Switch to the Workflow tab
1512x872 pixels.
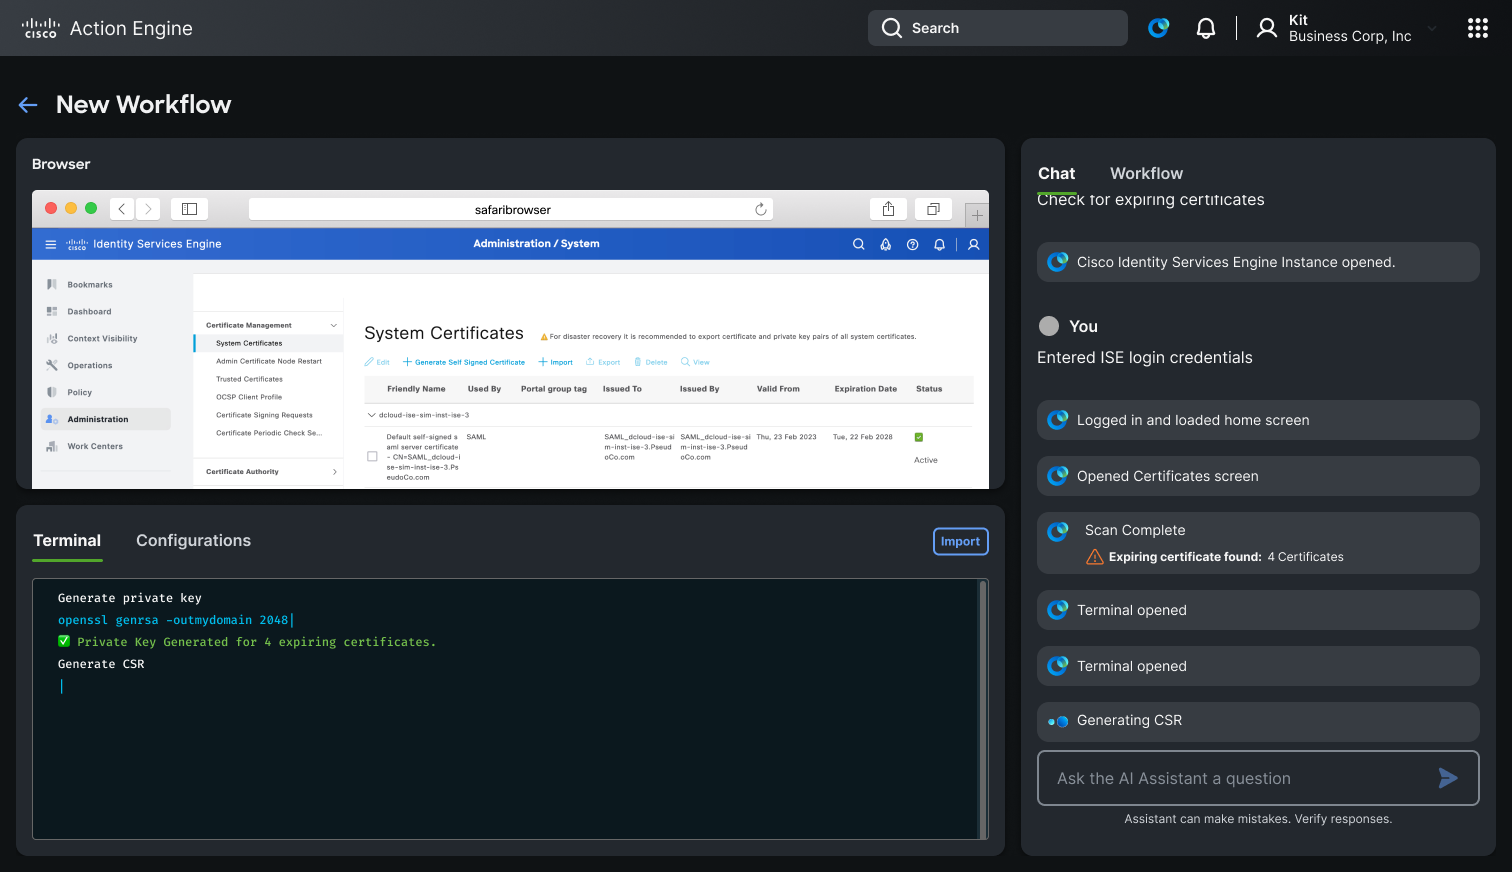pyautogui.click(x=1146, y=173)
